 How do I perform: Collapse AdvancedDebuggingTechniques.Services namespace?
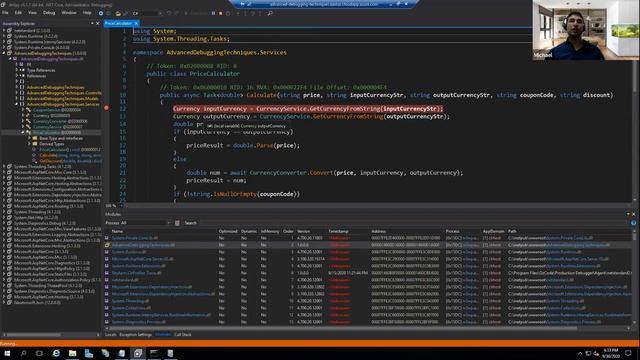tap(17, 104)
